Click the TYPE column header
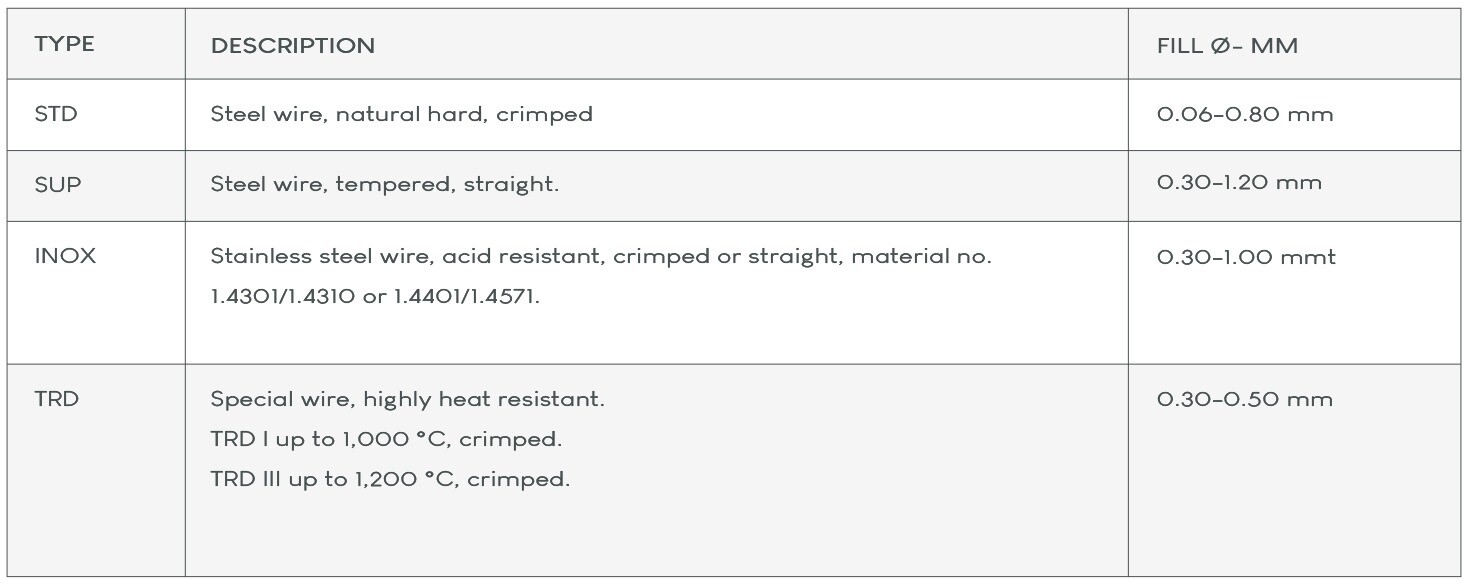Image resolution: width=1467 pixels, height=584 pixels. (x=64, y=45)
